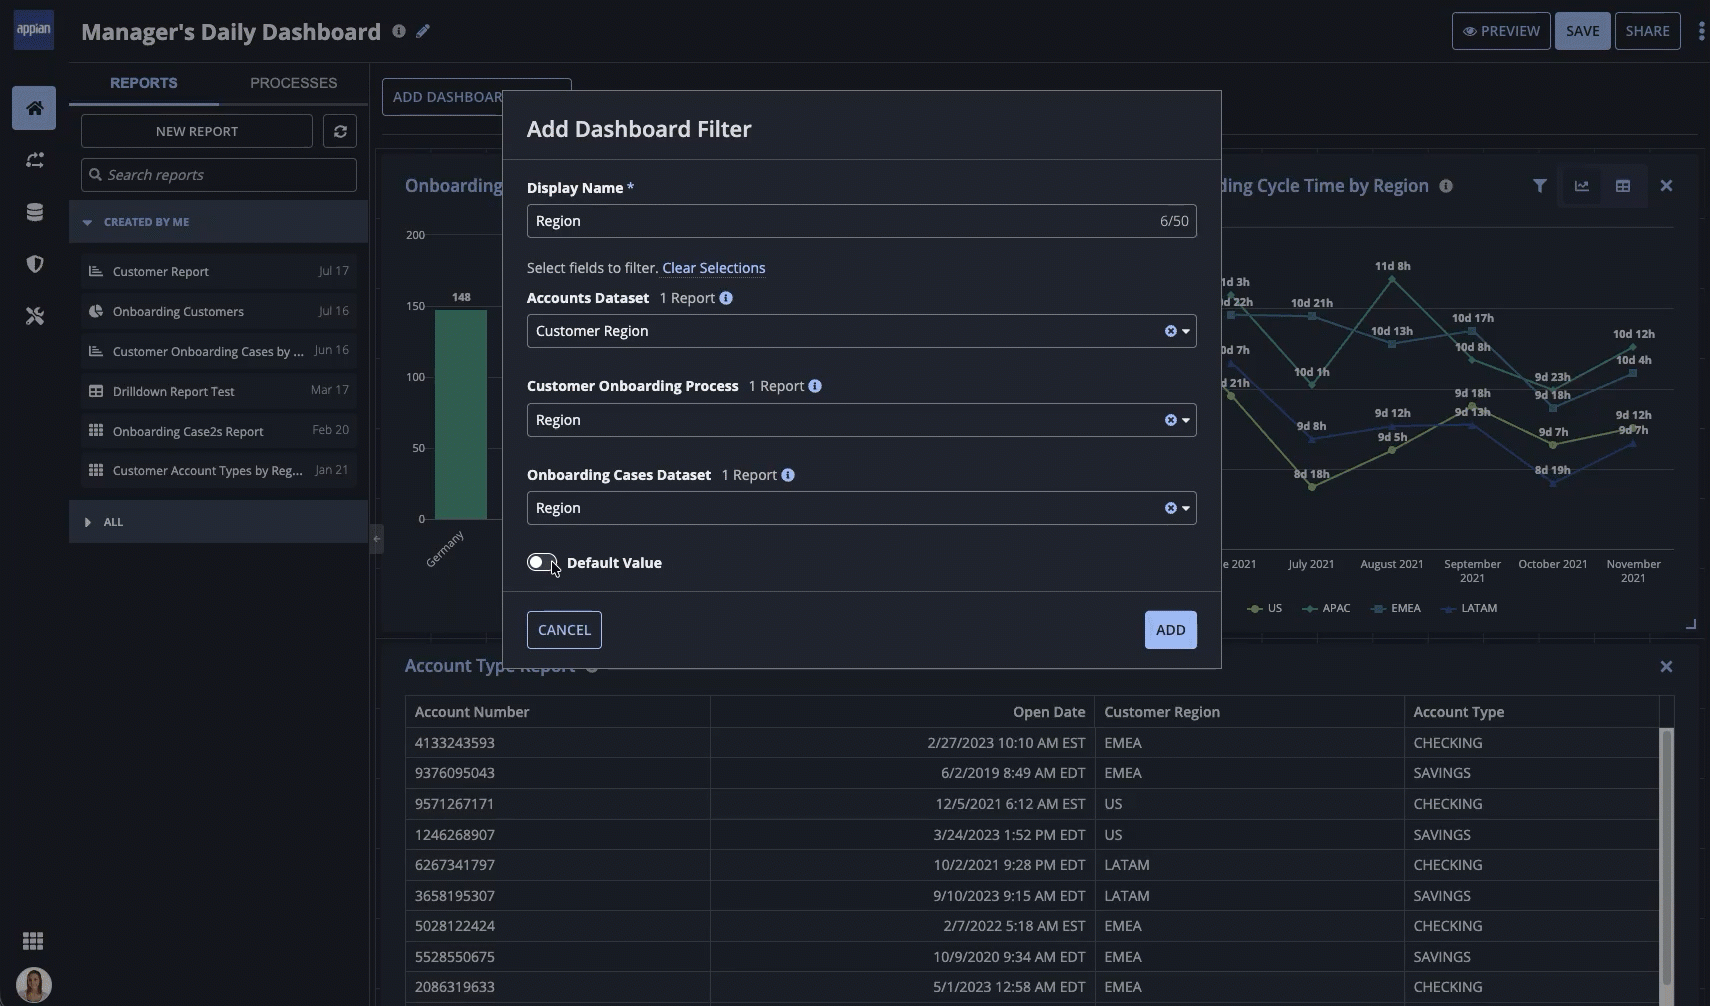
Task: Click the Clear Selections link
Action: pyautogui.click(x=714, y=268)
